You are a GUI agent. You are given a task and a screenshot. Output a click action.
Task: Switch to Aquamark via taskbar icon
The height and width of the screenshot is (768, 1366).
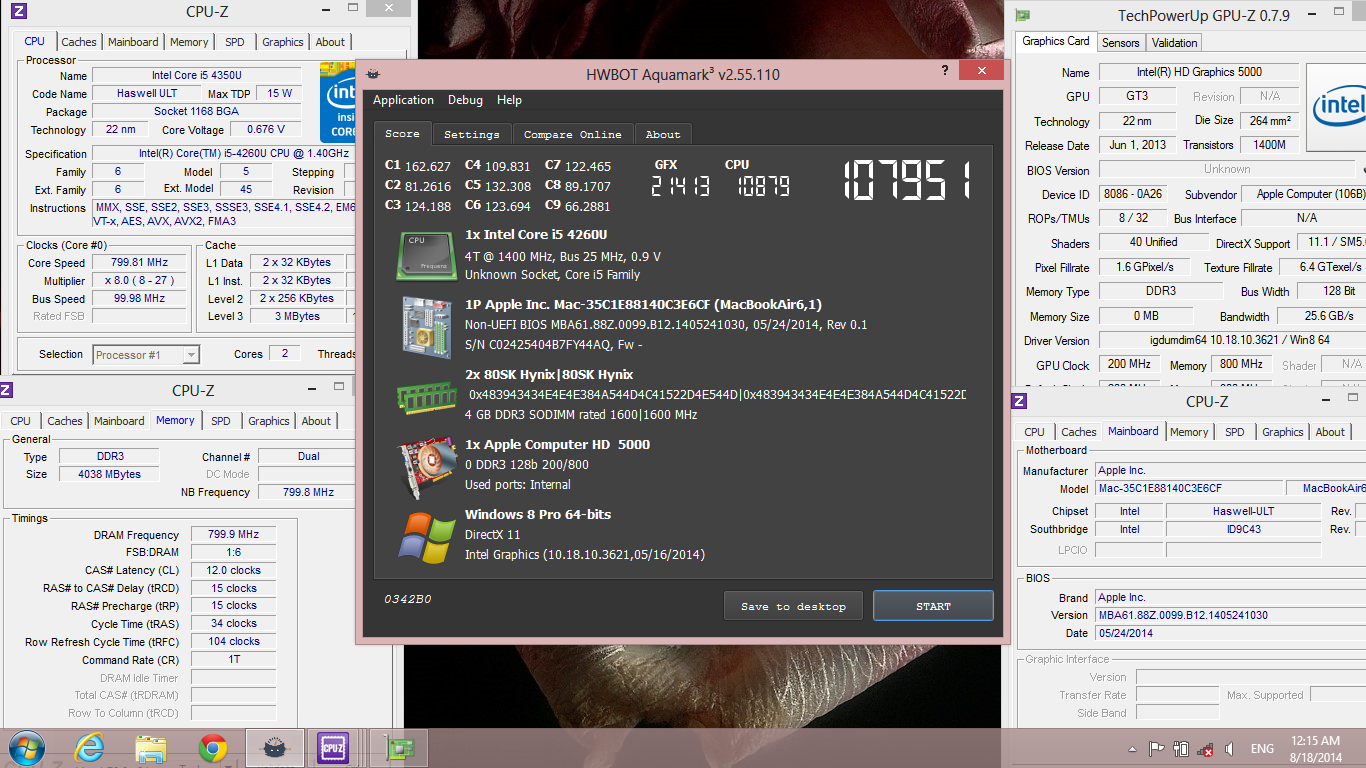click(273, 748)
